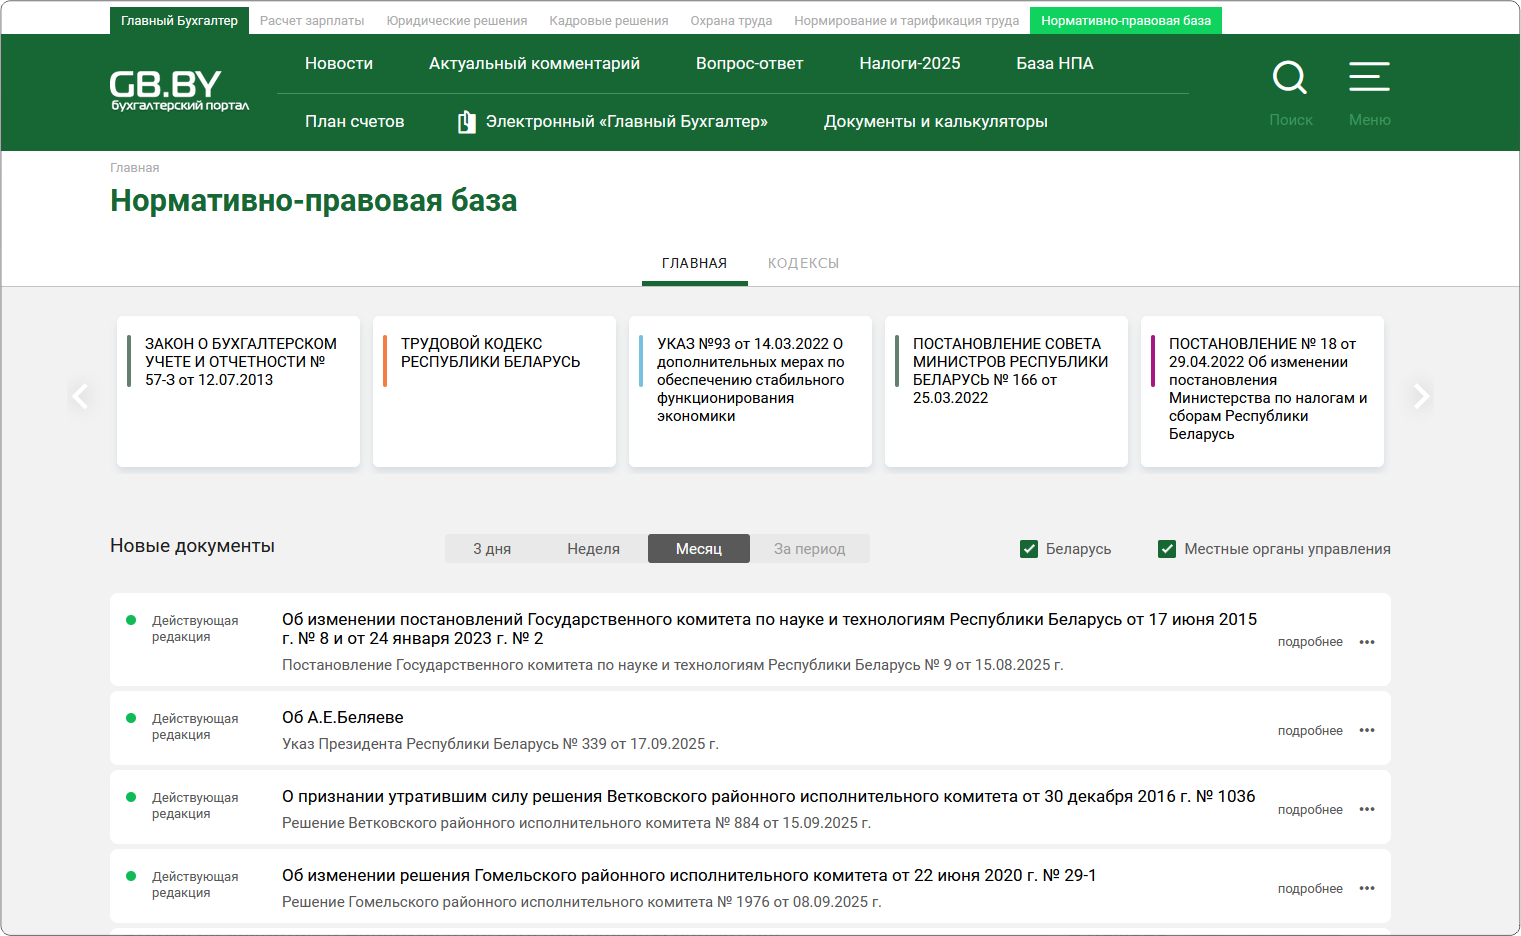Click the Электронный Главный Бухгалтер document icon
Viewport: 1521px width, 936px height.
click(466, 122)
